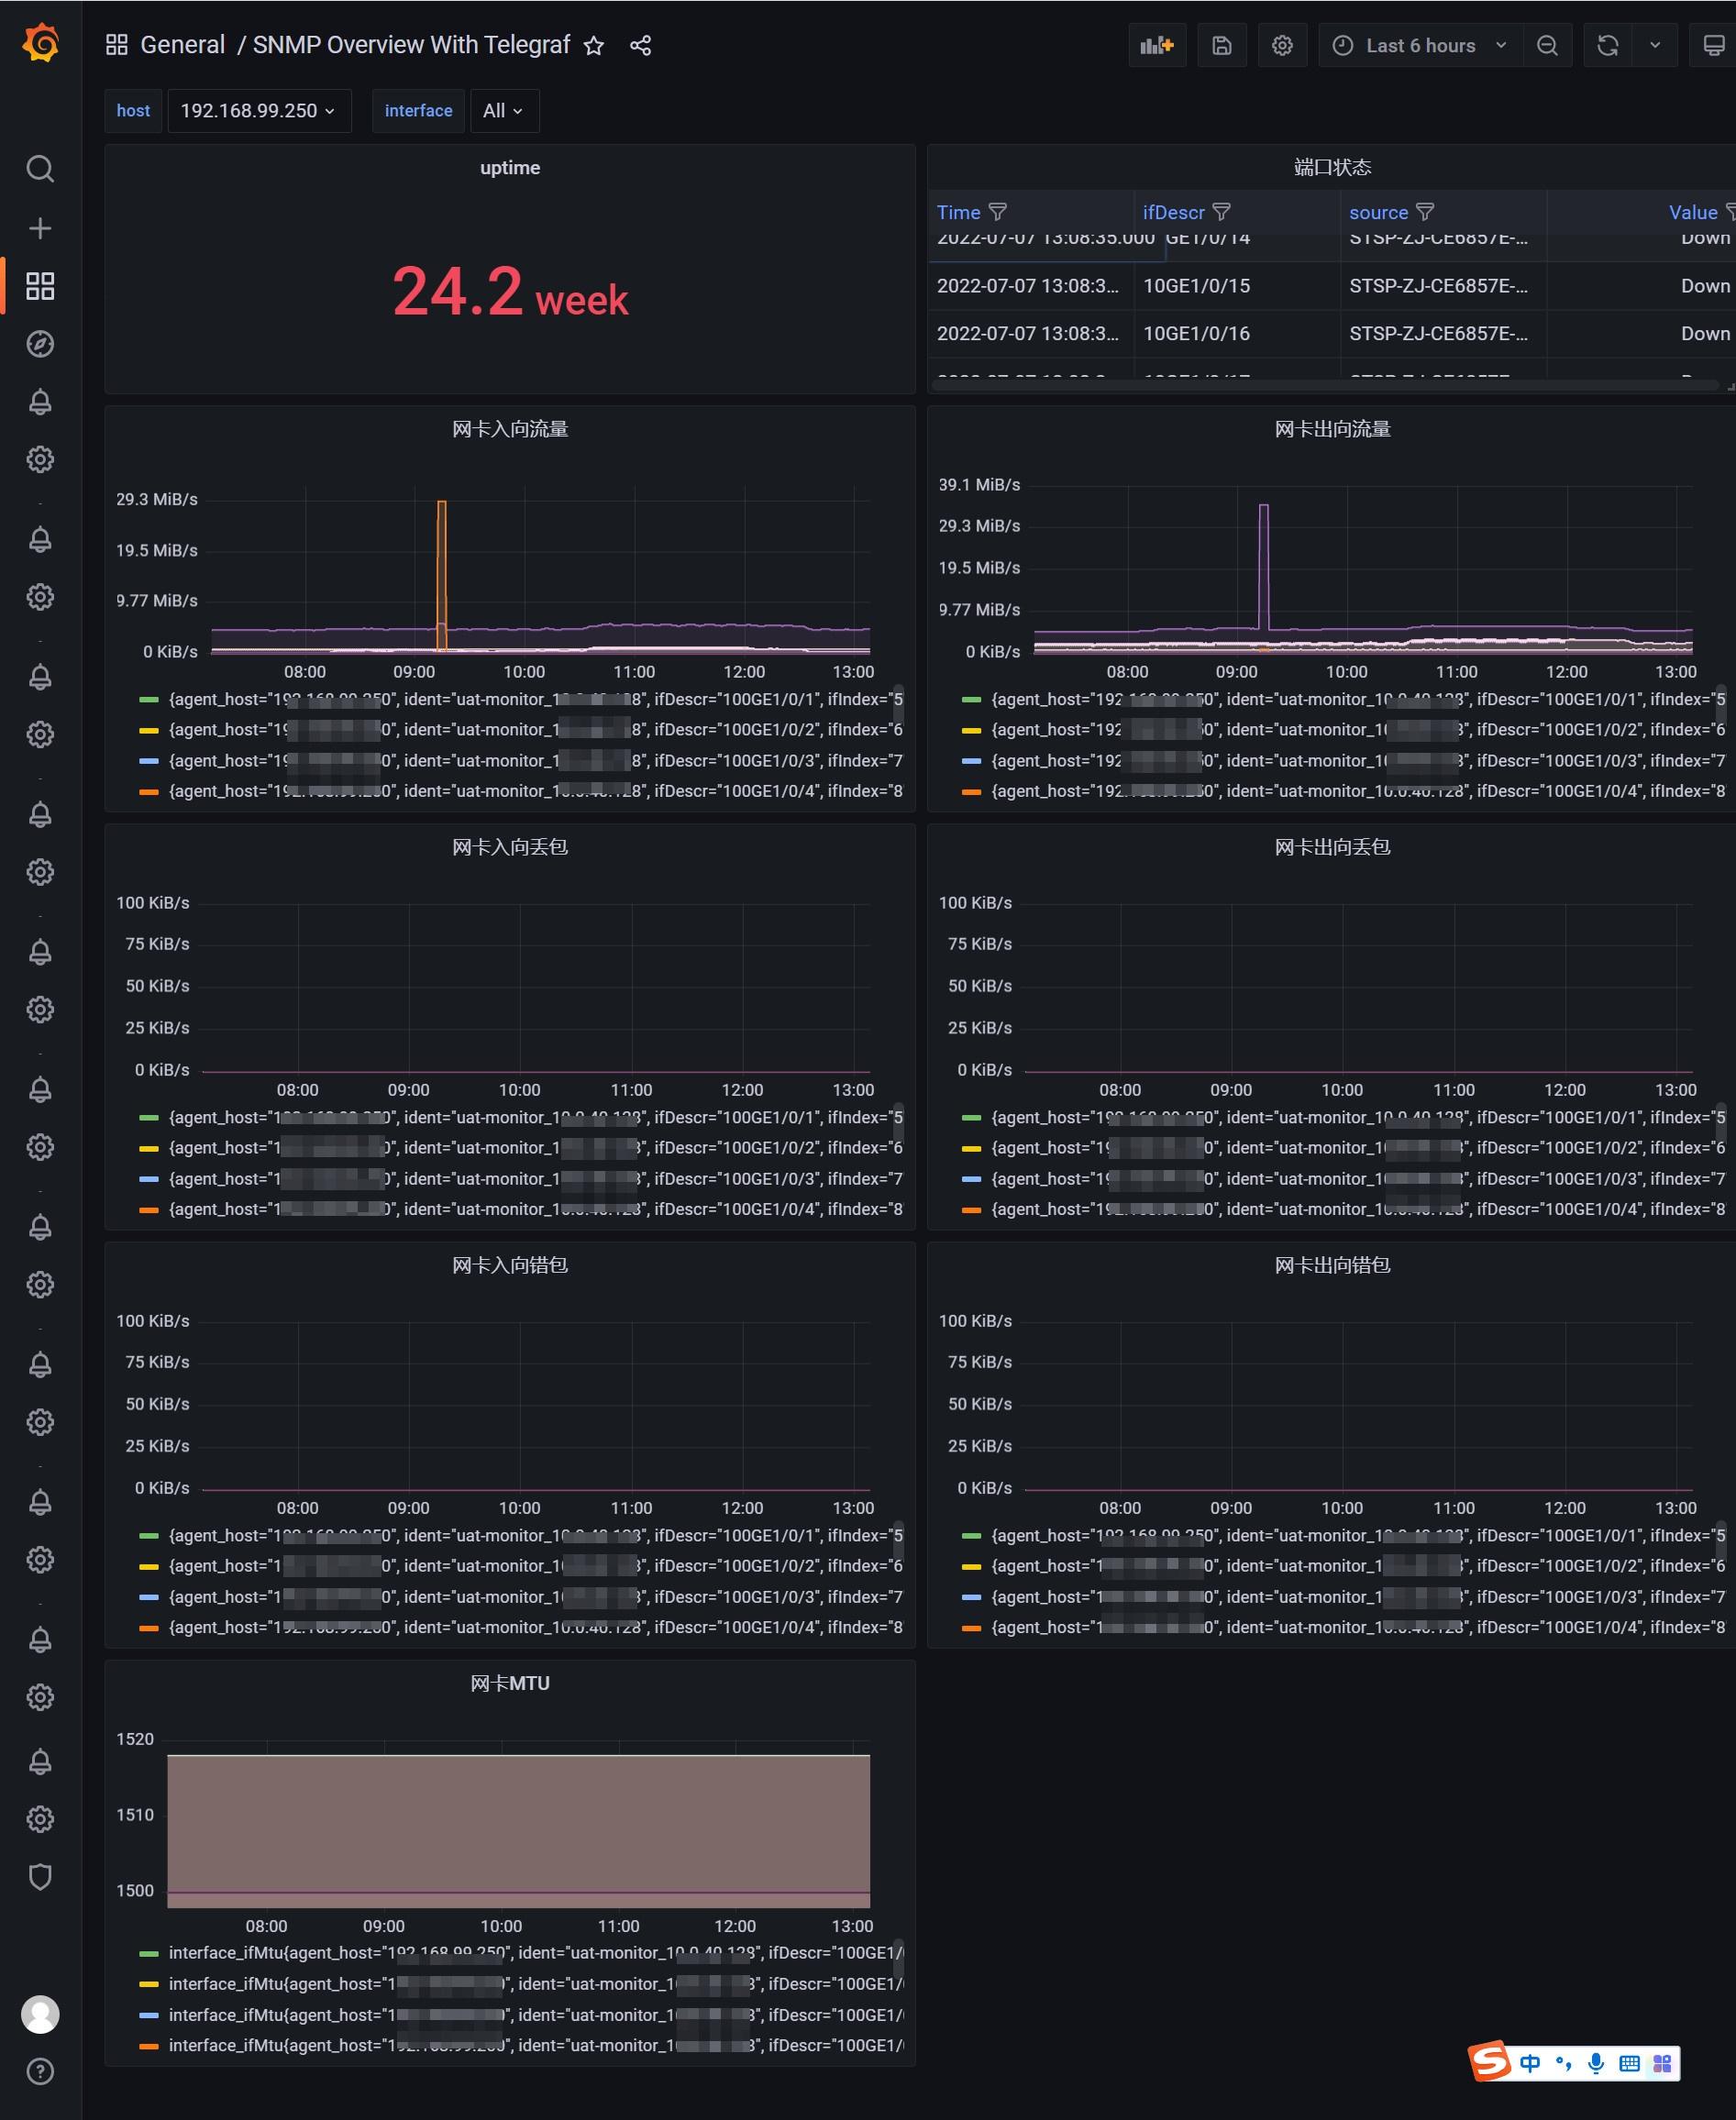Toggle 100GE1/0/1 series in 网卡出向丢包 legend
1736x2120 pixels.
point(1358,1117)
